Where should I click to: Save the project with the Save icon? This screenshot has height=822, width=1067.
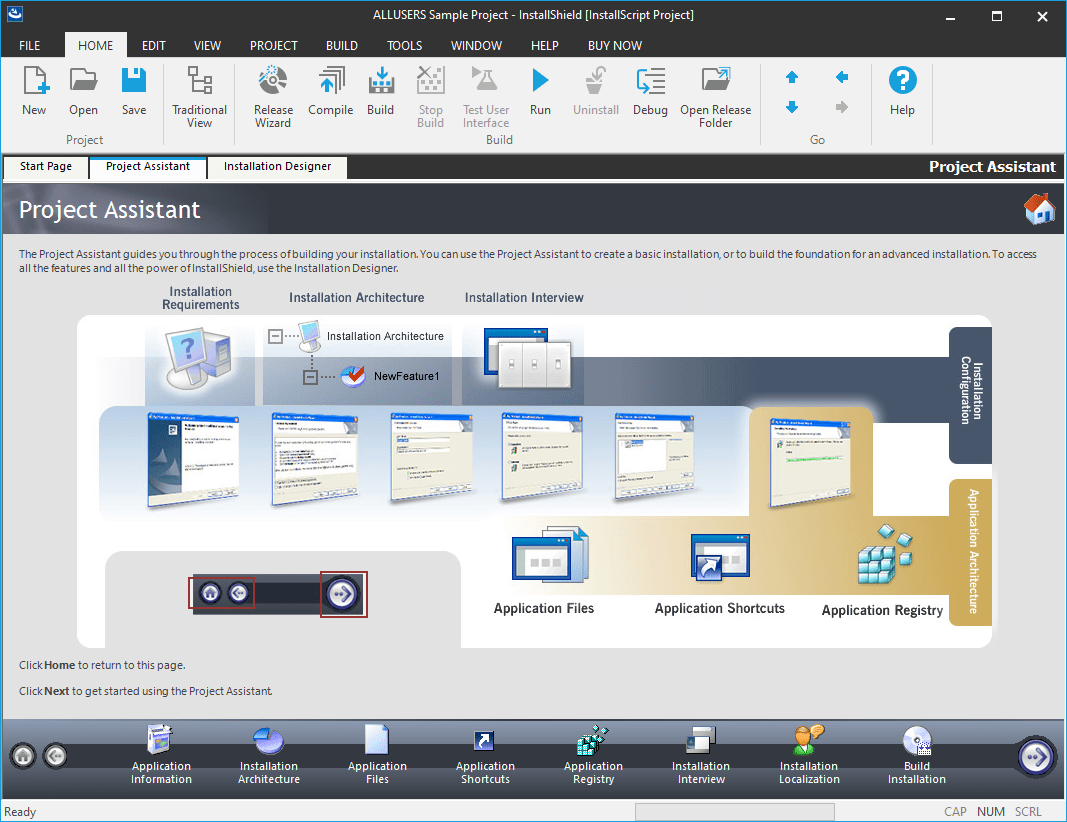tap(134, 80)
